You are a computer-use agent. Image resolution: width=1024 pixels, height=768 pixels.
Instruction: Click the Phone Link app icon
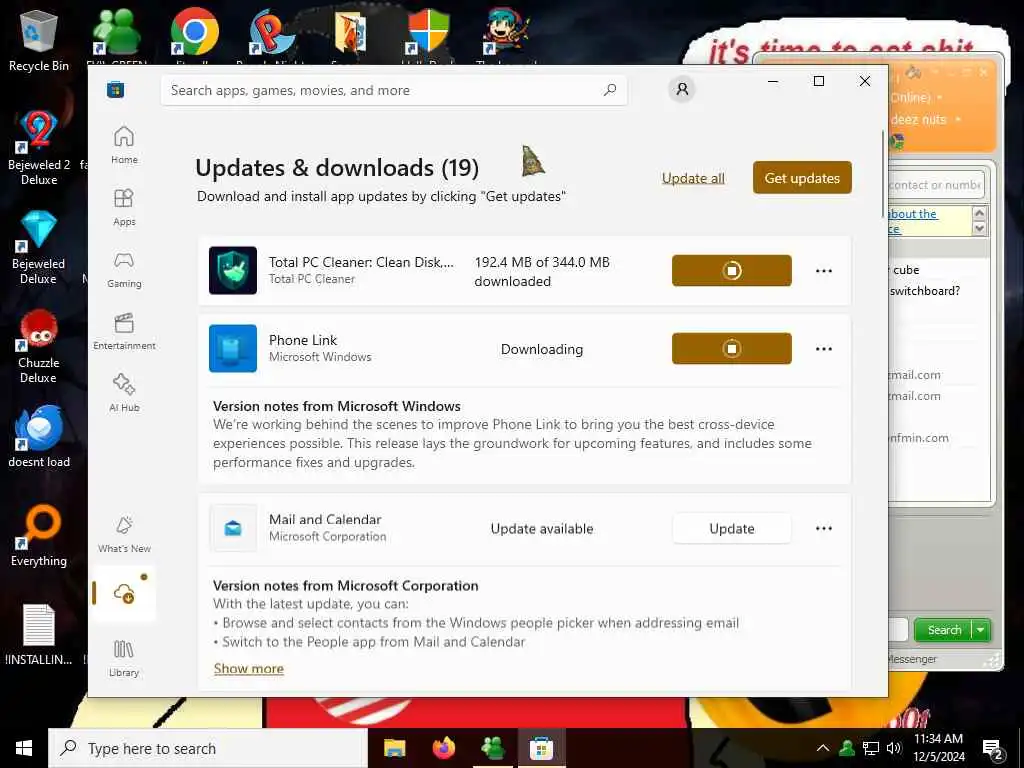[232, 348]
